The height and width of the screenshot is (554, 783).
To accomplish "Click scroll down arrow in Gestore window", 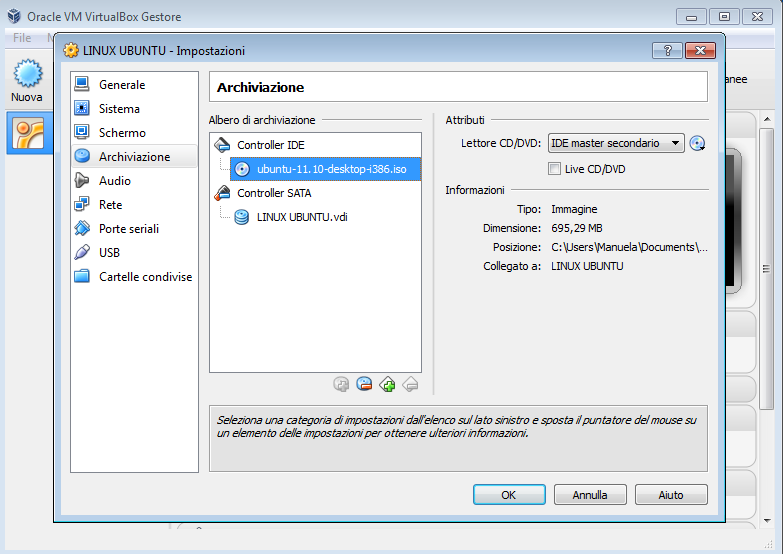I will [767, 521].
